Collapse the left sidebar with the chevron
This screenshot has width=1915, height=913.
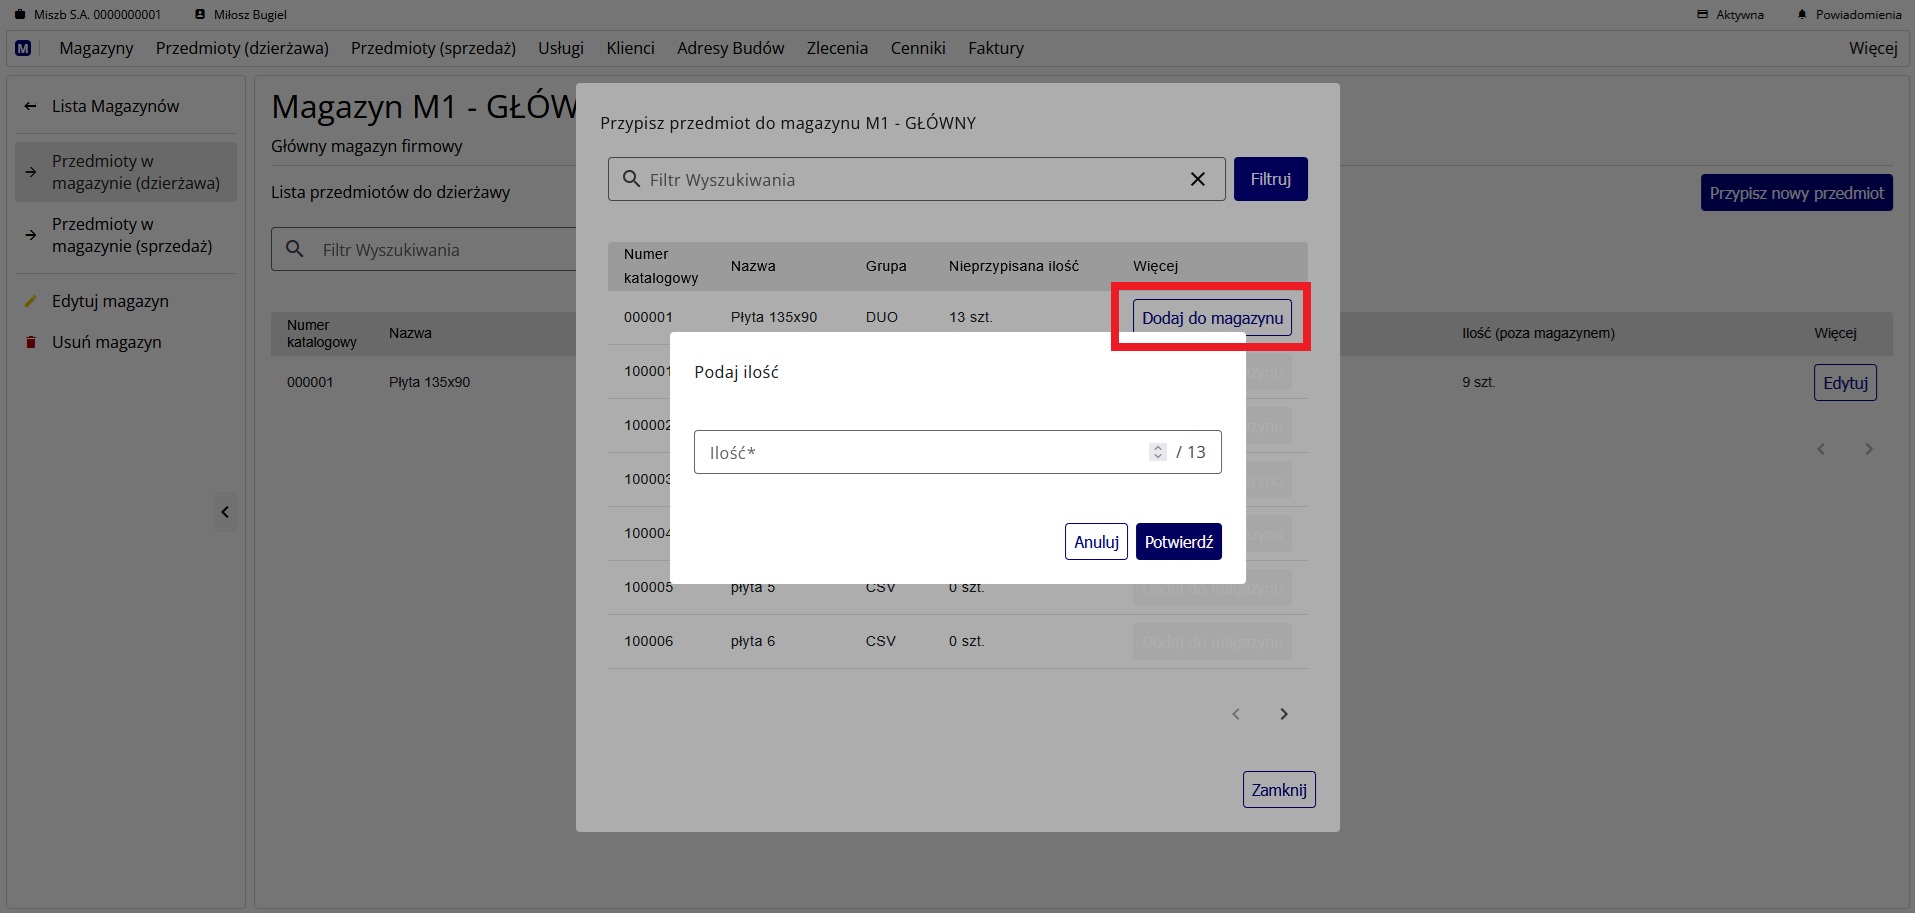(x=225, y=512)
